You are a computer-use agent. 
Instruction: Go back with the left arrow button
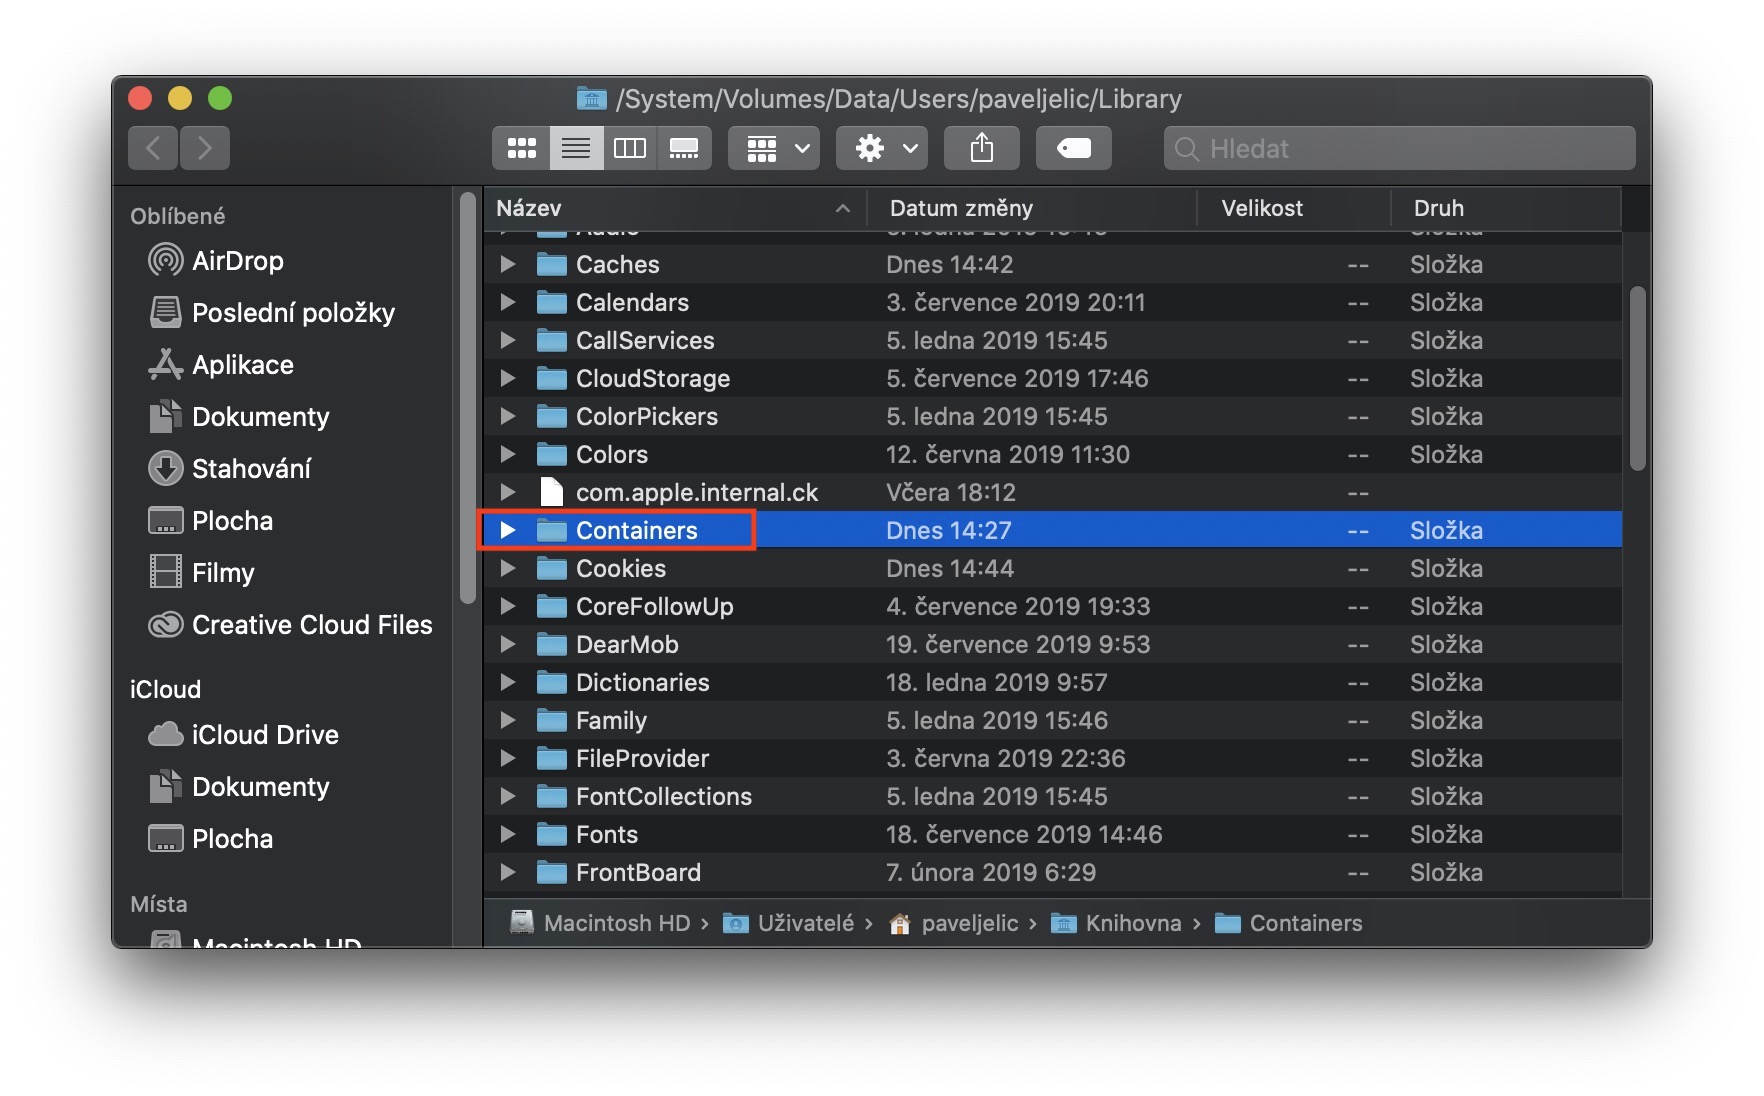[153, 149]
